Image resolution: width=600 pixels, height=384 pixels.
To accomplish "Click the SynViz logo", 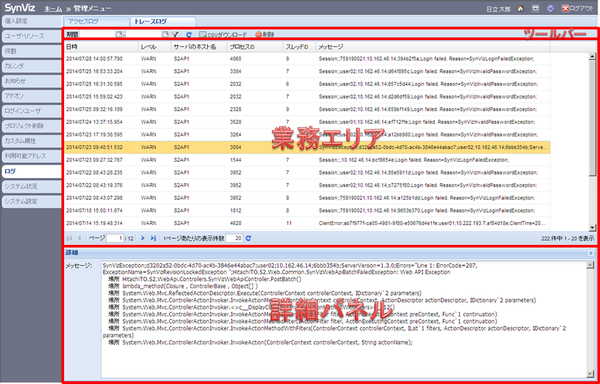I will pyautogui.click(x=20, y=8).
